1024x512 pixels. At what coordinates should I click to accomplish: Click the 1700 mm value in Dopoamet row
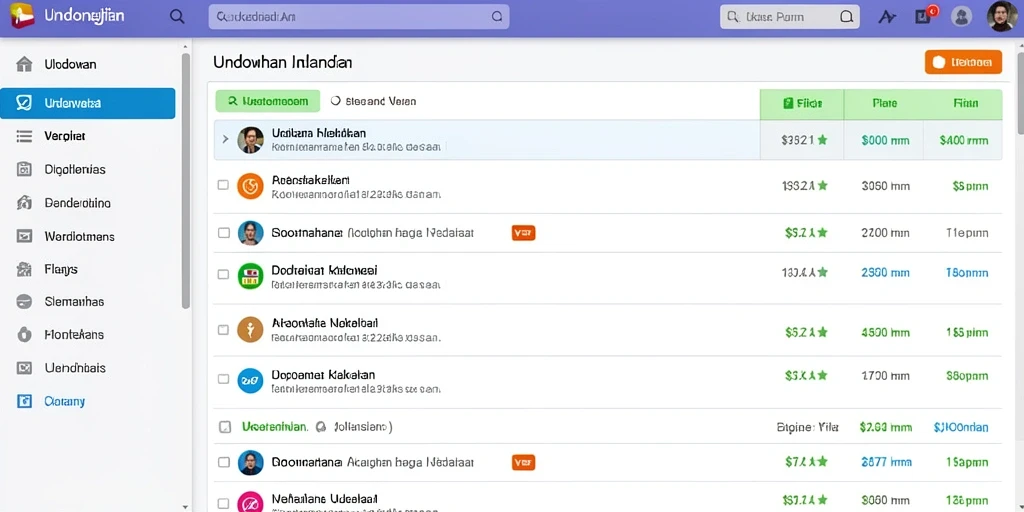coord(886,376)
